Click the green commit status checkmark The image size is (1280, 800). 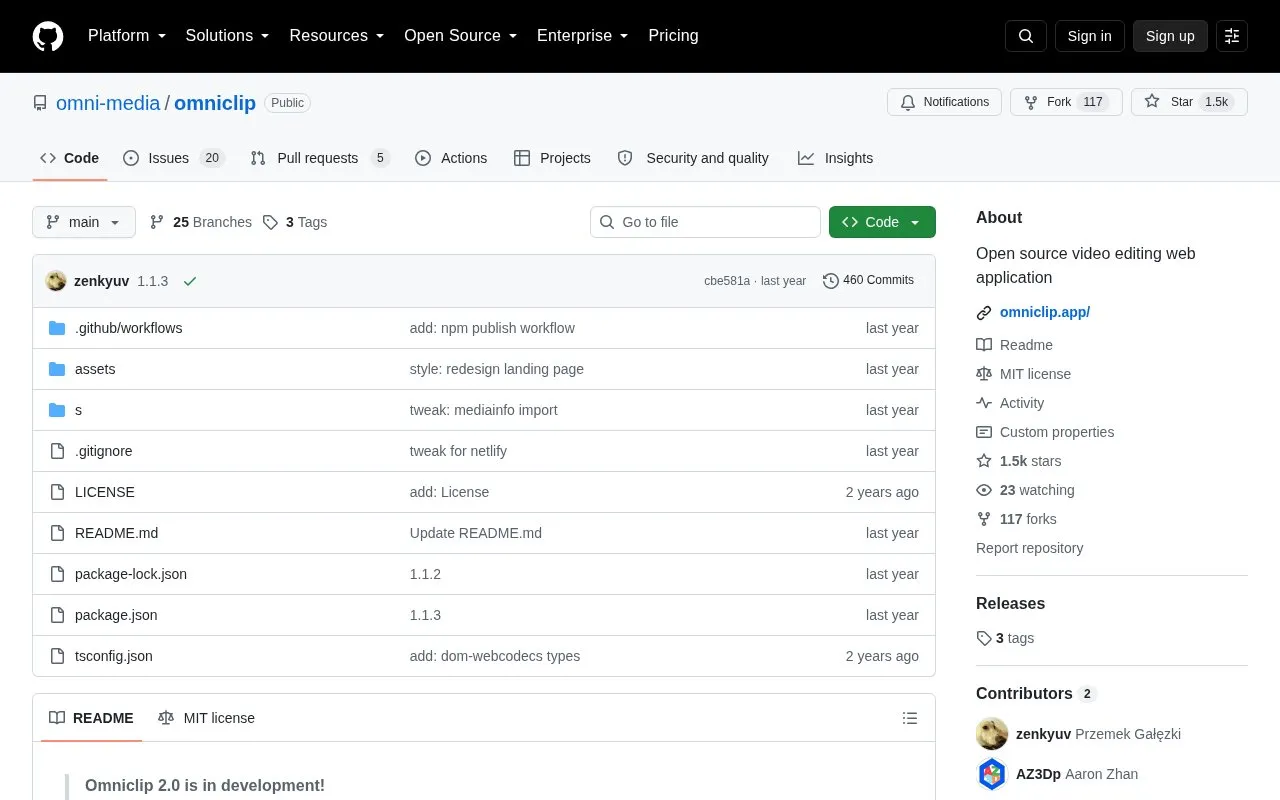pos(190,281)
